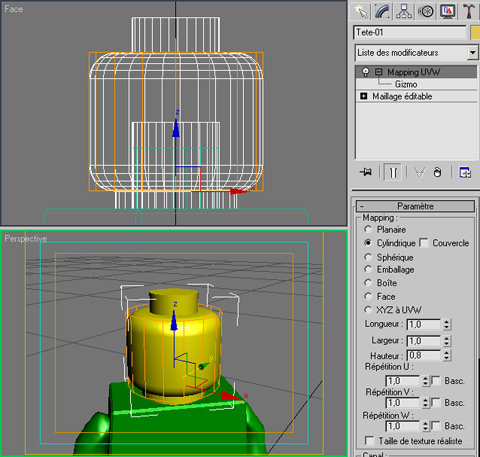Click the Répétition W value field

pos(402,426)
